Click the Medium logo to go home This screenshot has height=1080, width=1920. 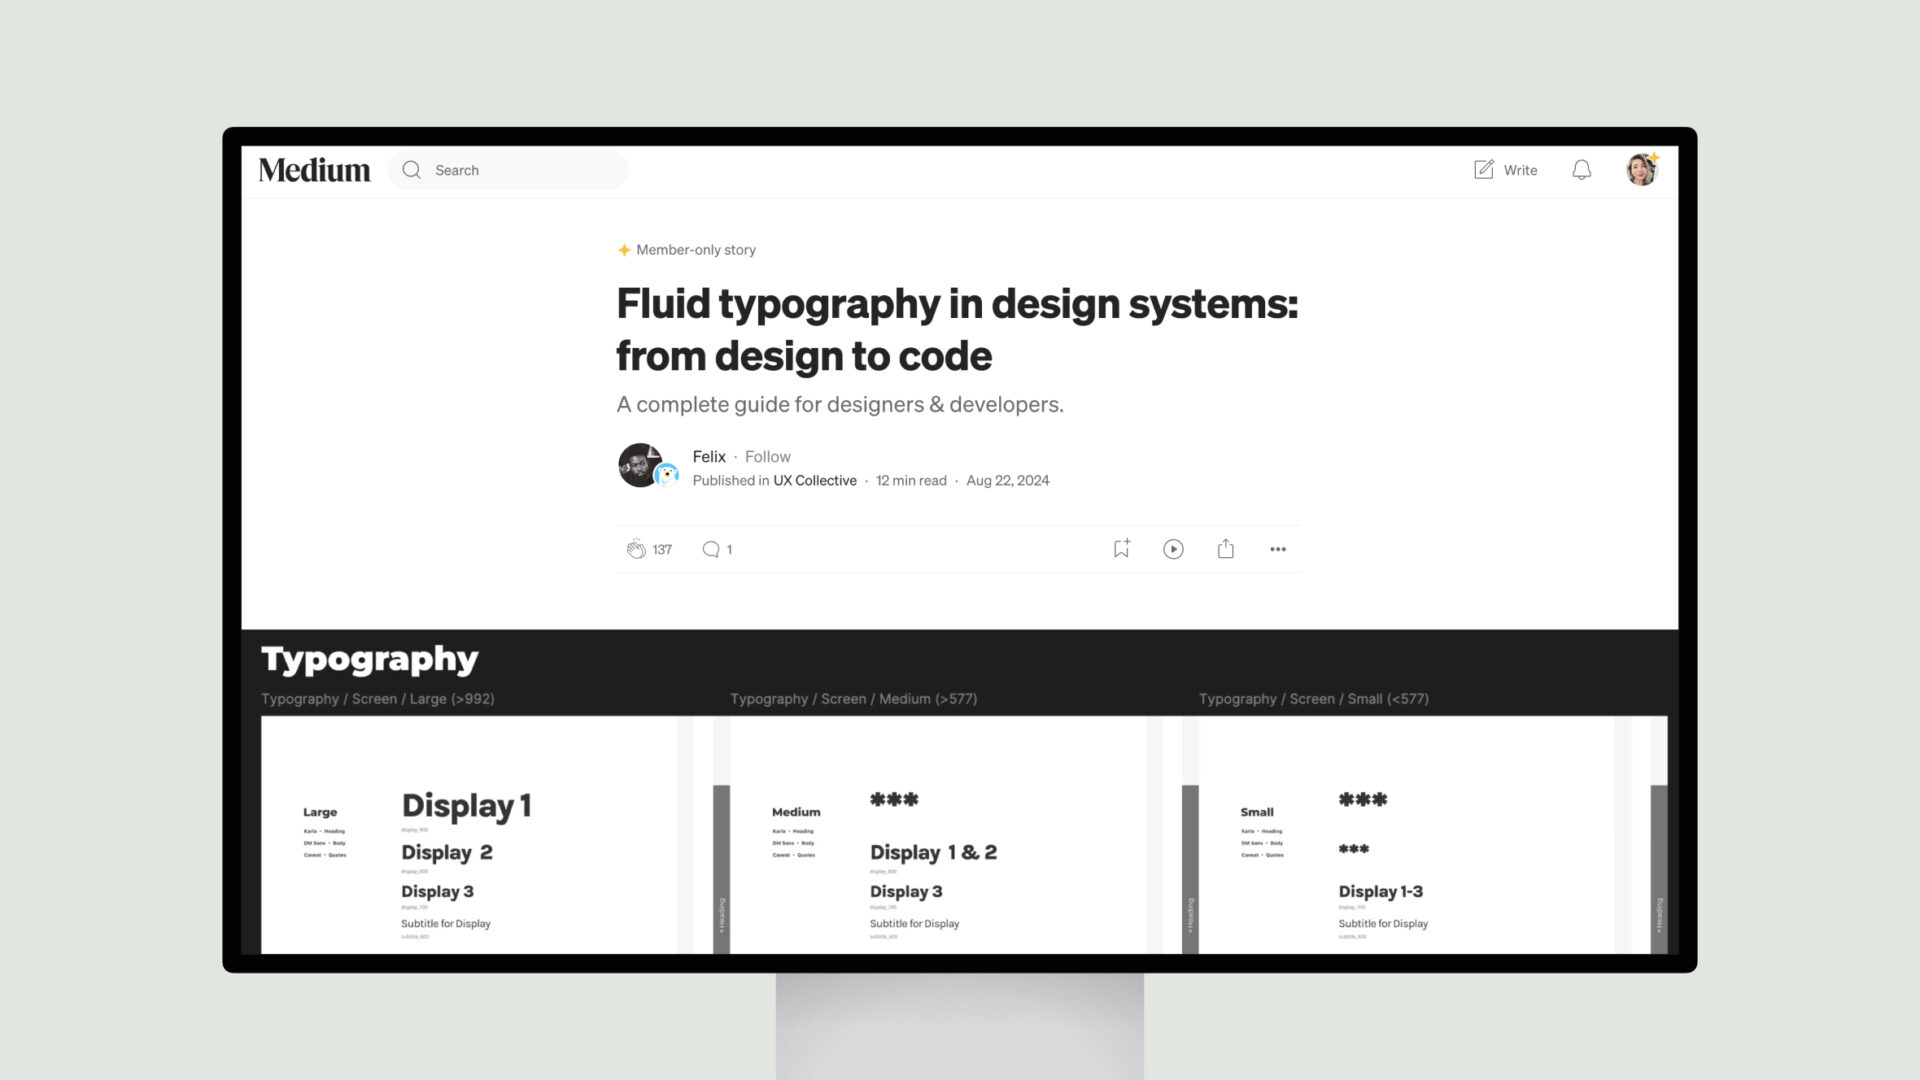[x=314, y=169]
